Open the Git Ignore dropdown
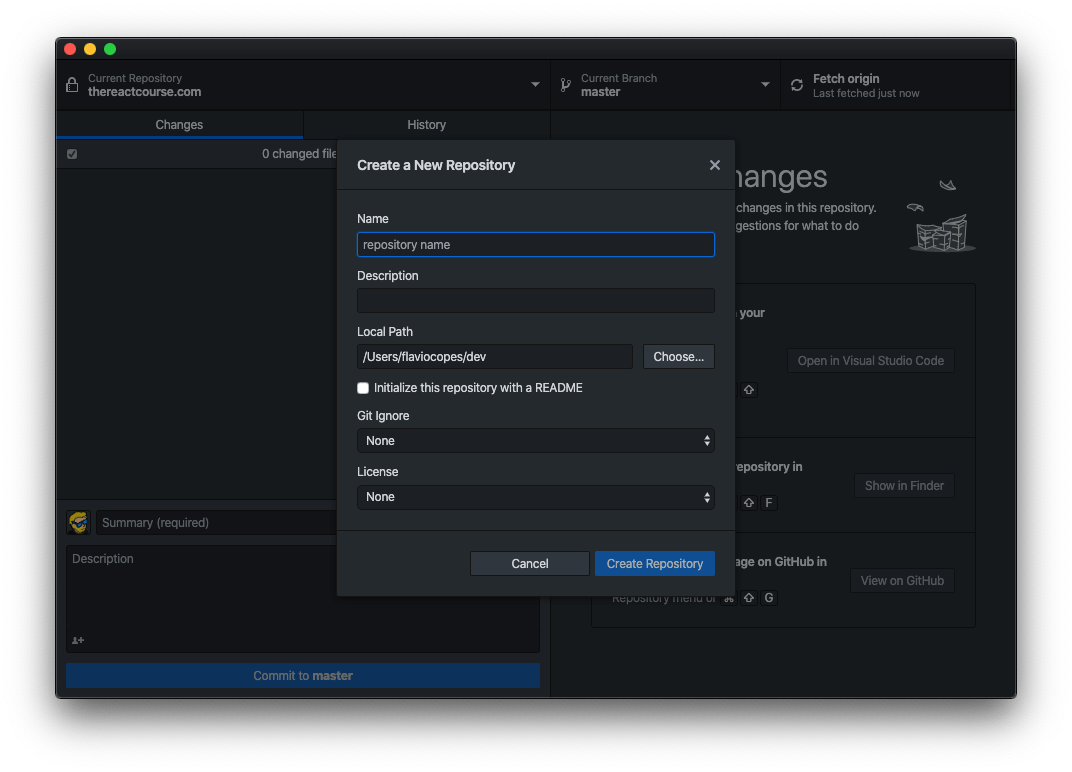 (535, 441)
